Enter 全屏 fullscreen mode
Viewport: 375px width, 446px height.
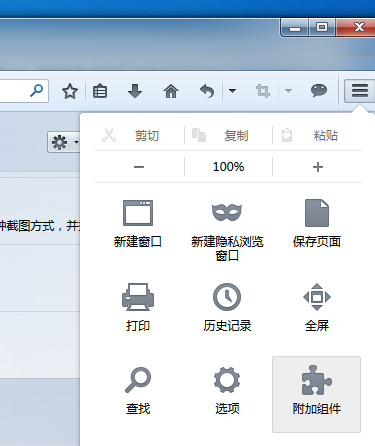point(317,307)
